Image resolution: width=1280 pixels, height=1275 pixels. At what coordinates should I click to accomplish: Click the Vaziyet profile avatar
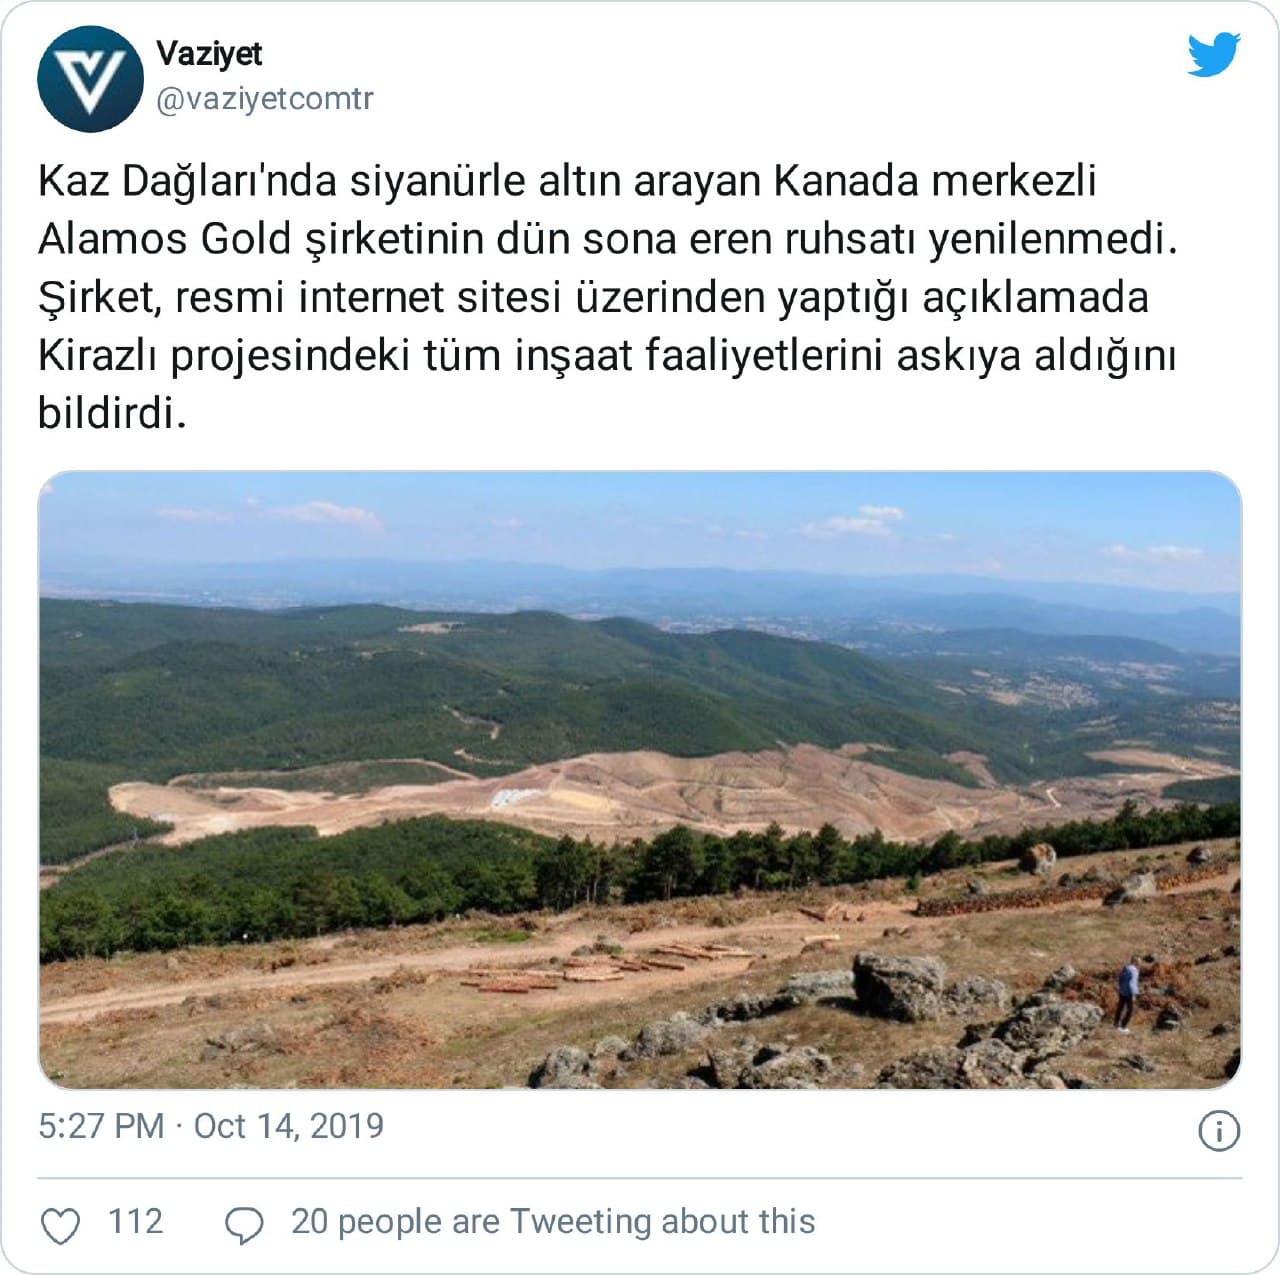pyautogui.click(x=90, y=79)
